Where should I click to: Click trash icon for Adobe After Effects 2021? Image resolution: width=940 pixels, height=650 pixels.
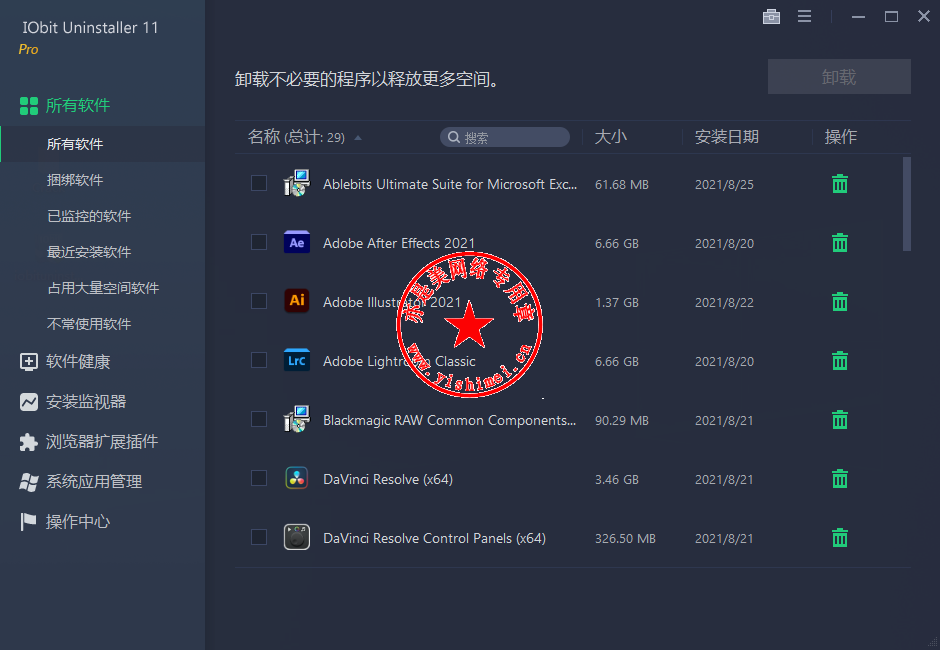(x=840, y=243)
